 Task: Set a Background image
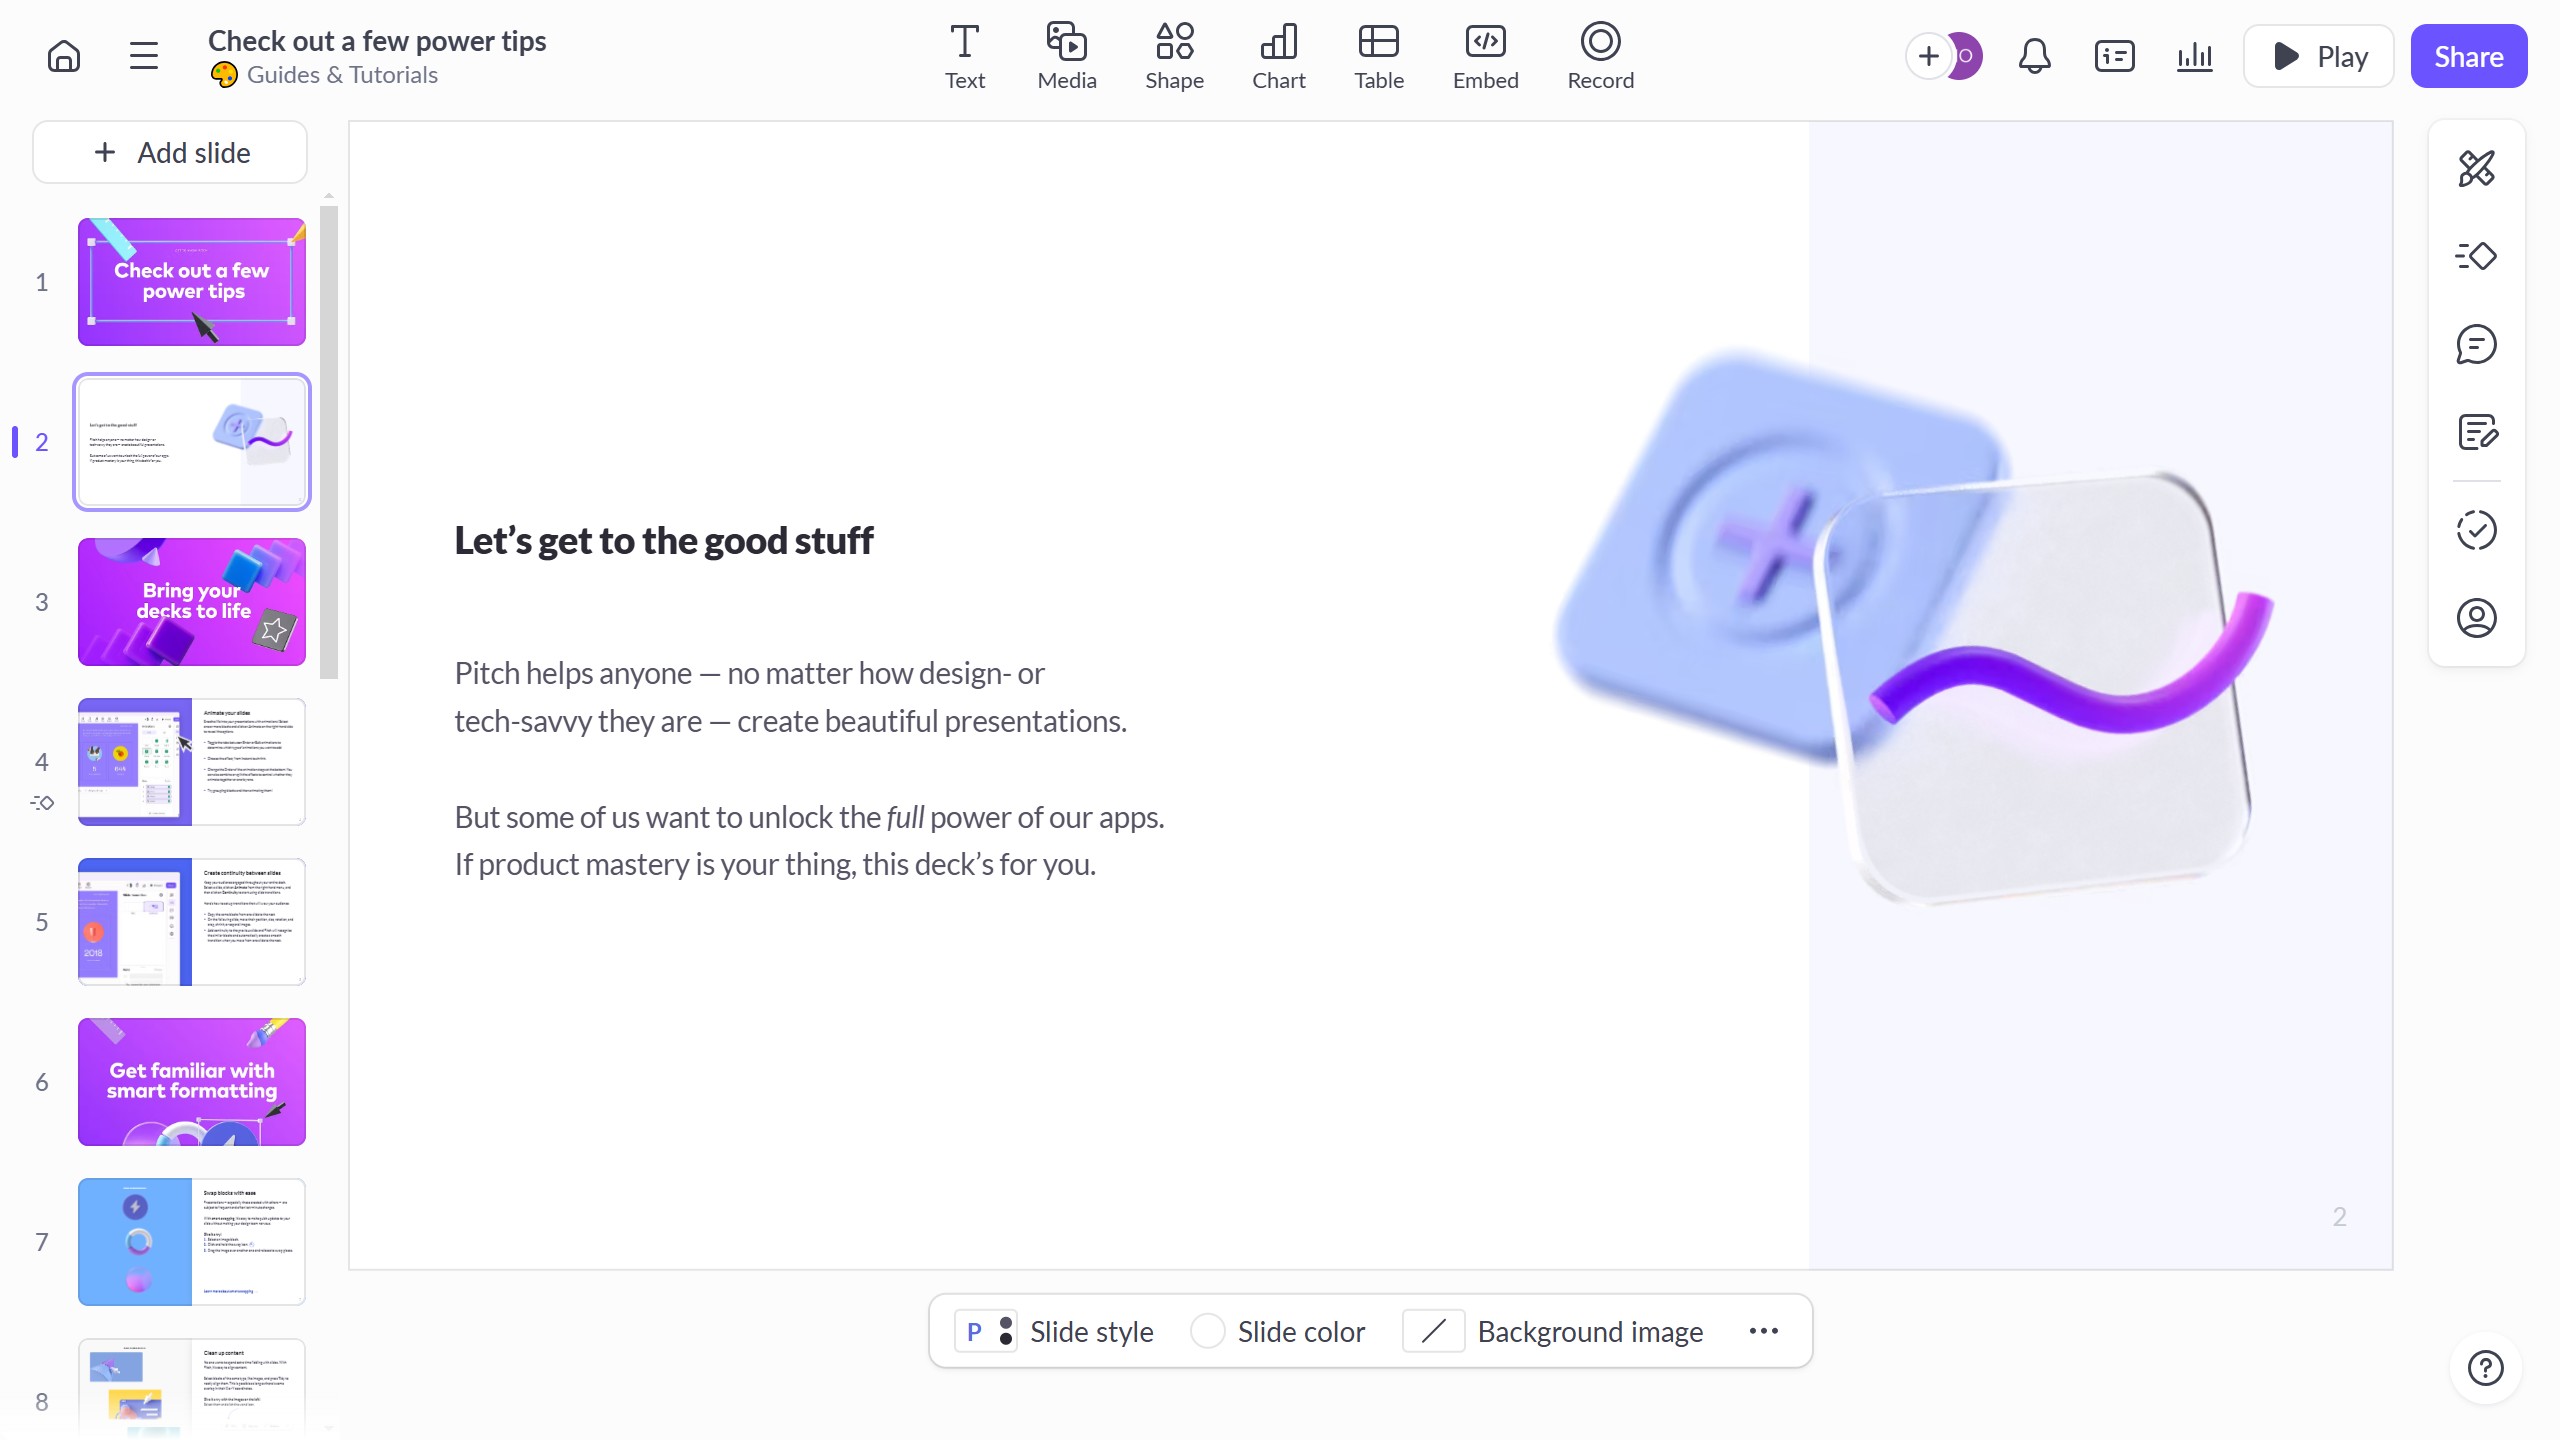(x=1553, y=1332)
